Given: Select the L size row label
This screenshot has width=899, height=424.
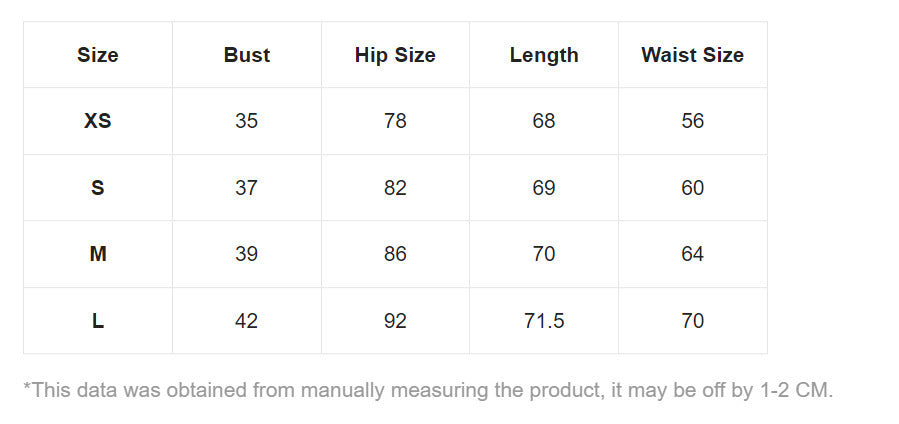Looking at the screenshot, I should (98, 321).
